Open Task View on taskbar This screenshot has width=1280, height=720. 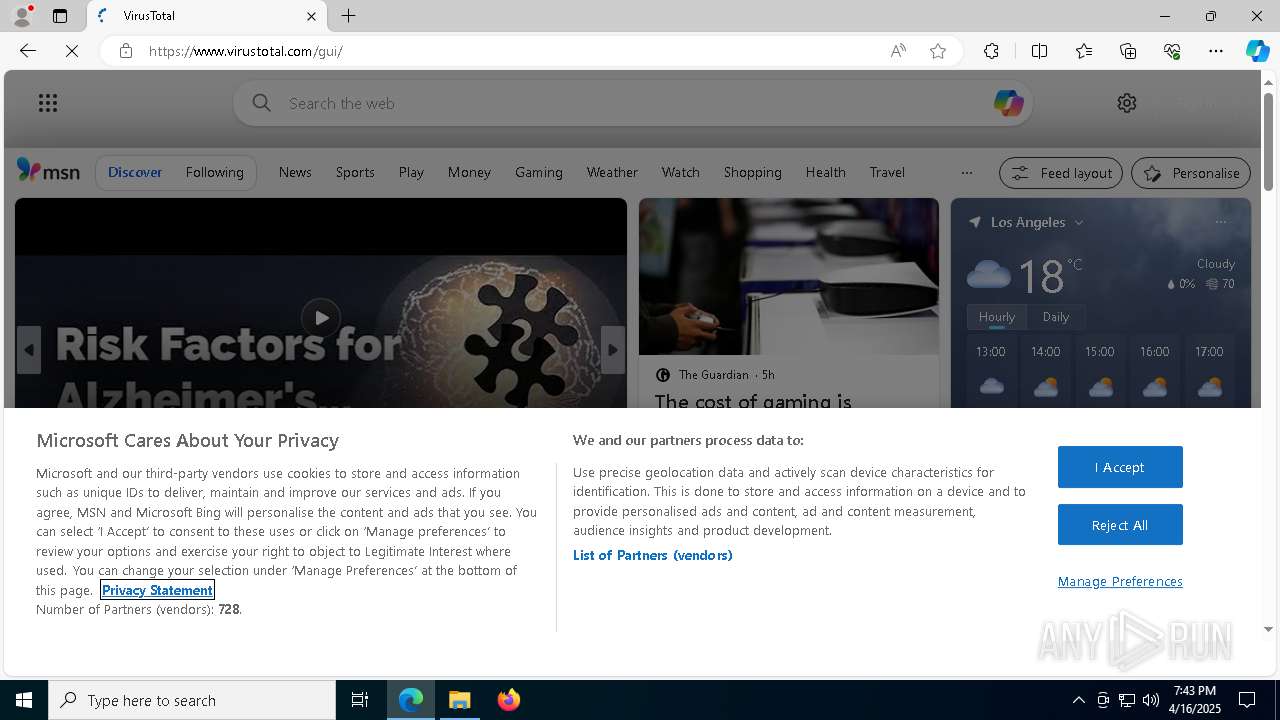360,700
